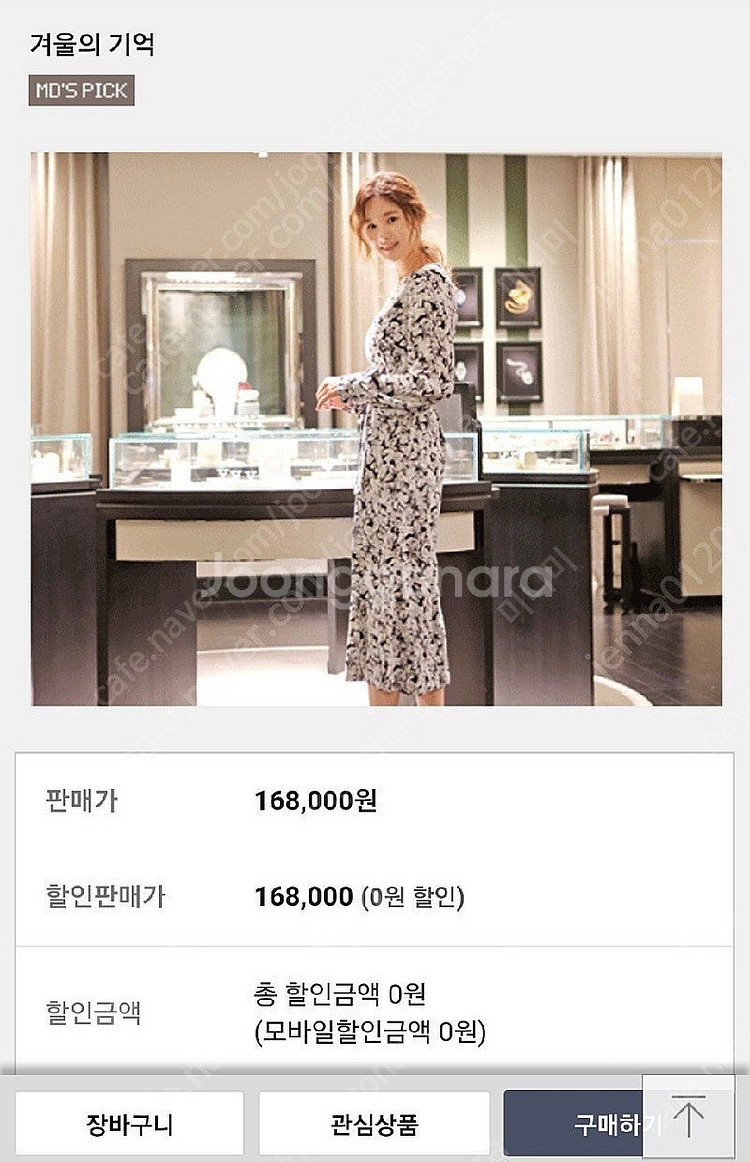
Task: Click the 할인판매가 label
Action: point(104,896)
